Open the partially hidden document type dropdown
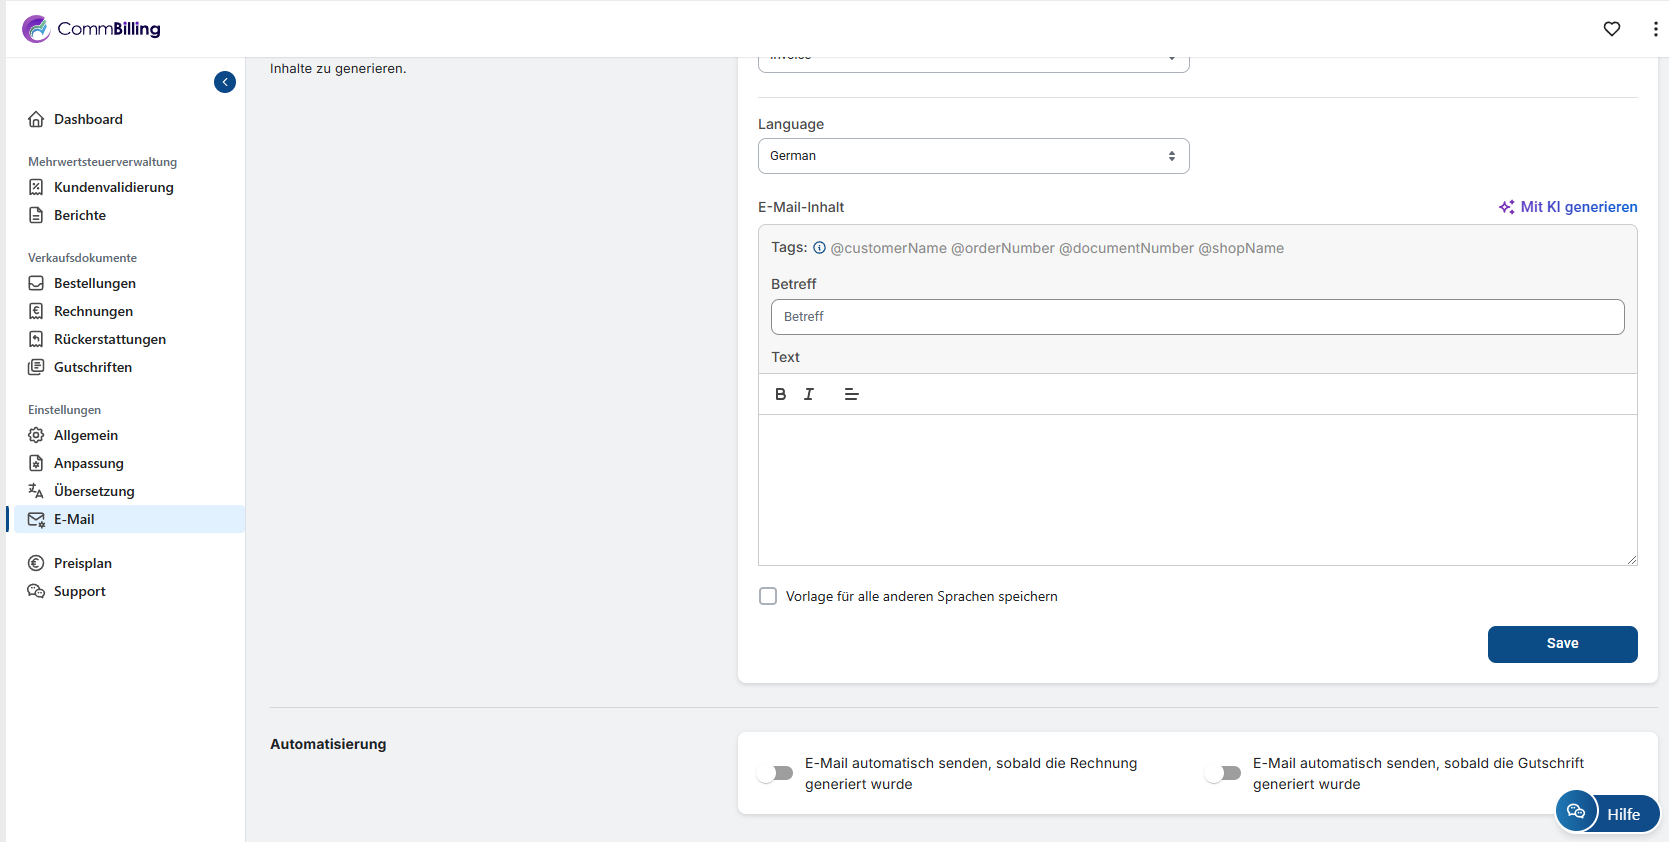The height and width of the screenshot is (842, 1669). (x=973, y=62)
